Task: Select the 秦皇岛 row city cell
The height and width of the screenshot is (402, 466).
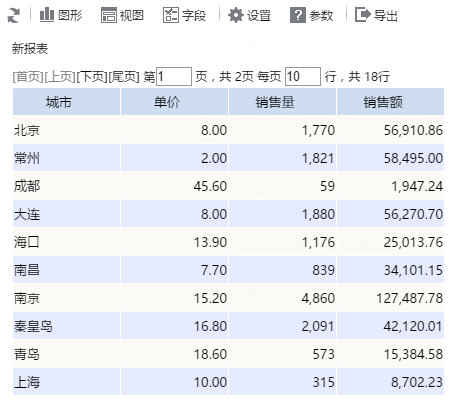Action: pyautogui.click(x=66, y=326)
